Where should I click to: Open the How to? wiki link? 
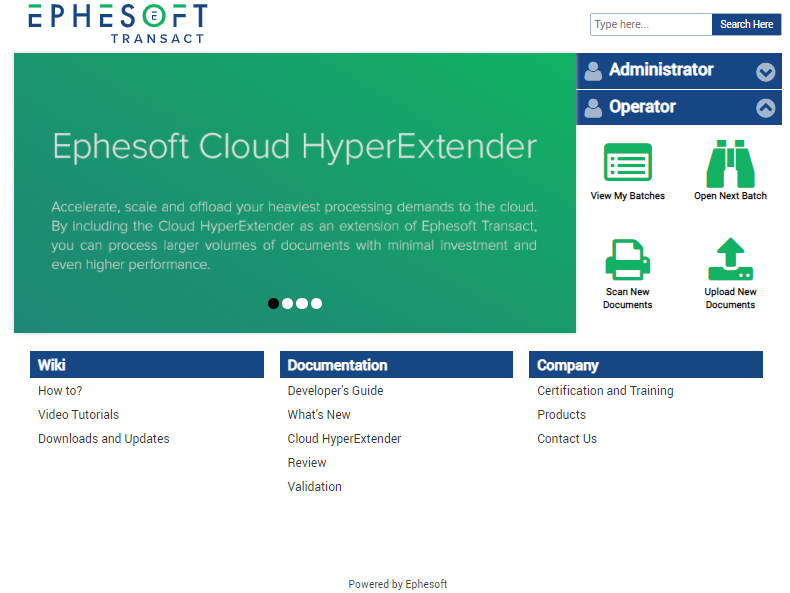60,390
